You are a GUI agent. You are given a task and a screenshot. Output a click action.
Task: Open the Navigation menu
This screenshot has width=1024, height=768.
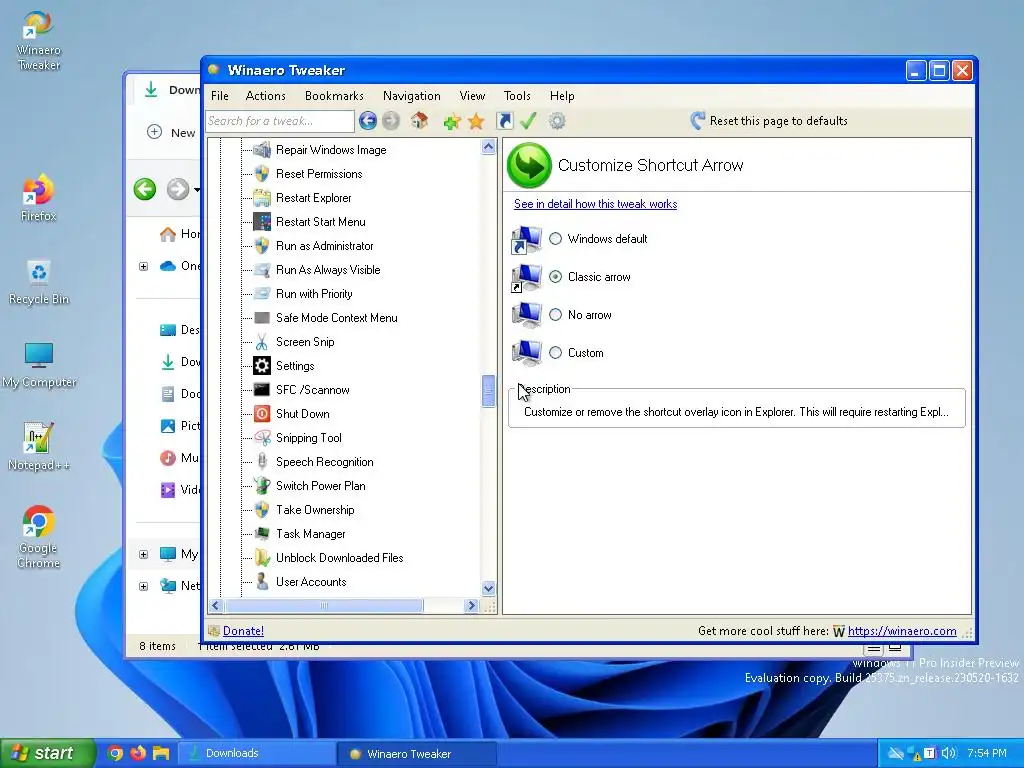[x=411, y=96]
